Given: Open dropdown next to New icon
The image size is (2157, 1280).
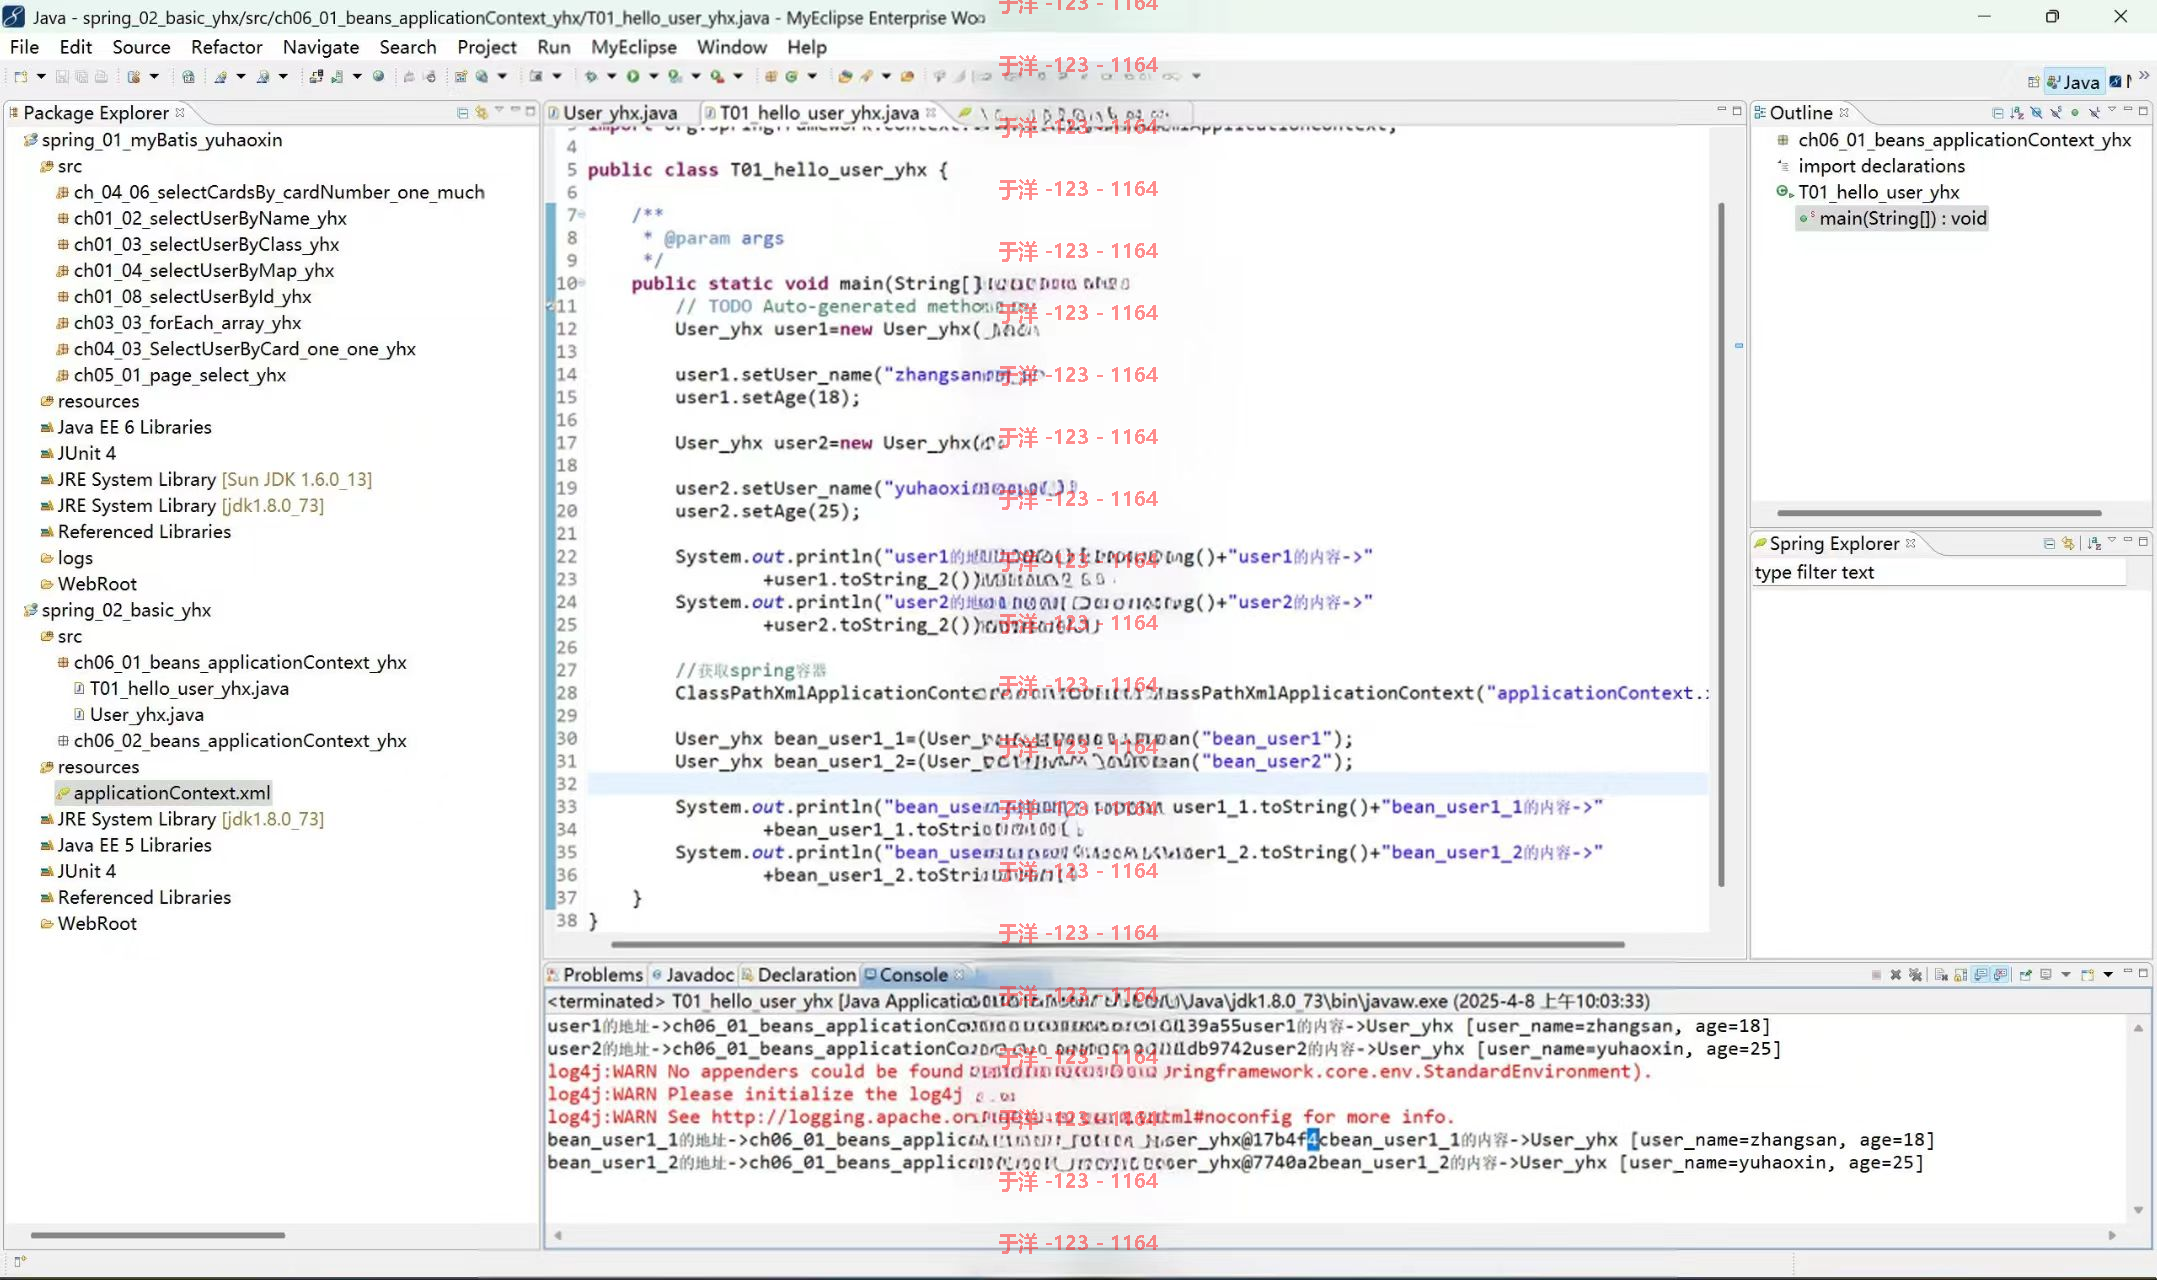Looking at the screenshot, I should (x=41, y=76).
